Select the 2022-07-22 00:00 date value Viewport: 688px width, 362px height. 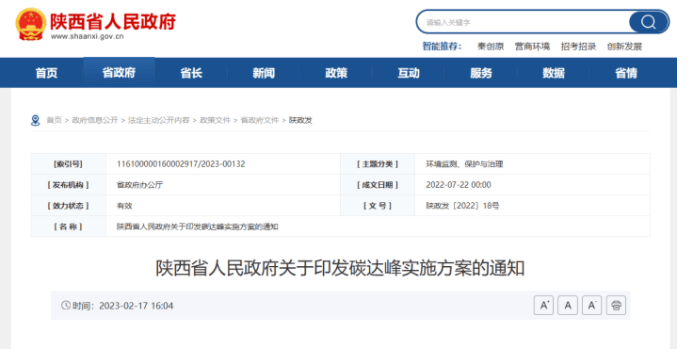point(459,185)
